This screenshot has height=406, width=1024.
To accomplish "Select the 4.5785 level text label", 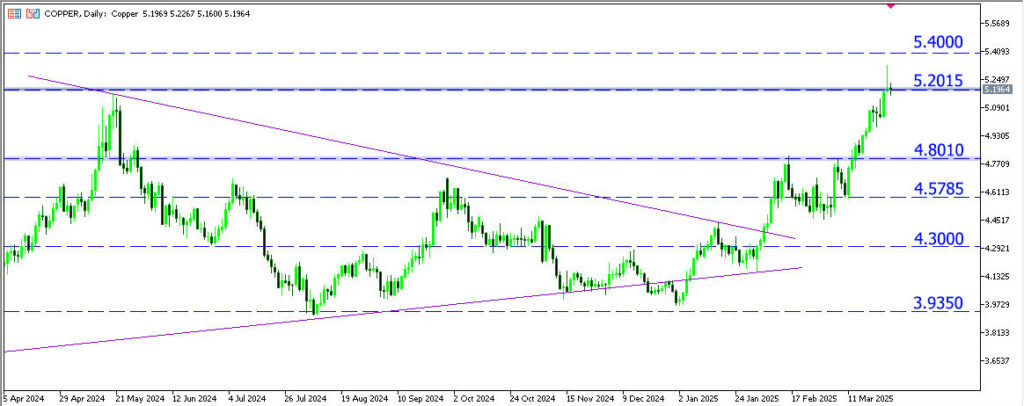I will click(937, 188).
